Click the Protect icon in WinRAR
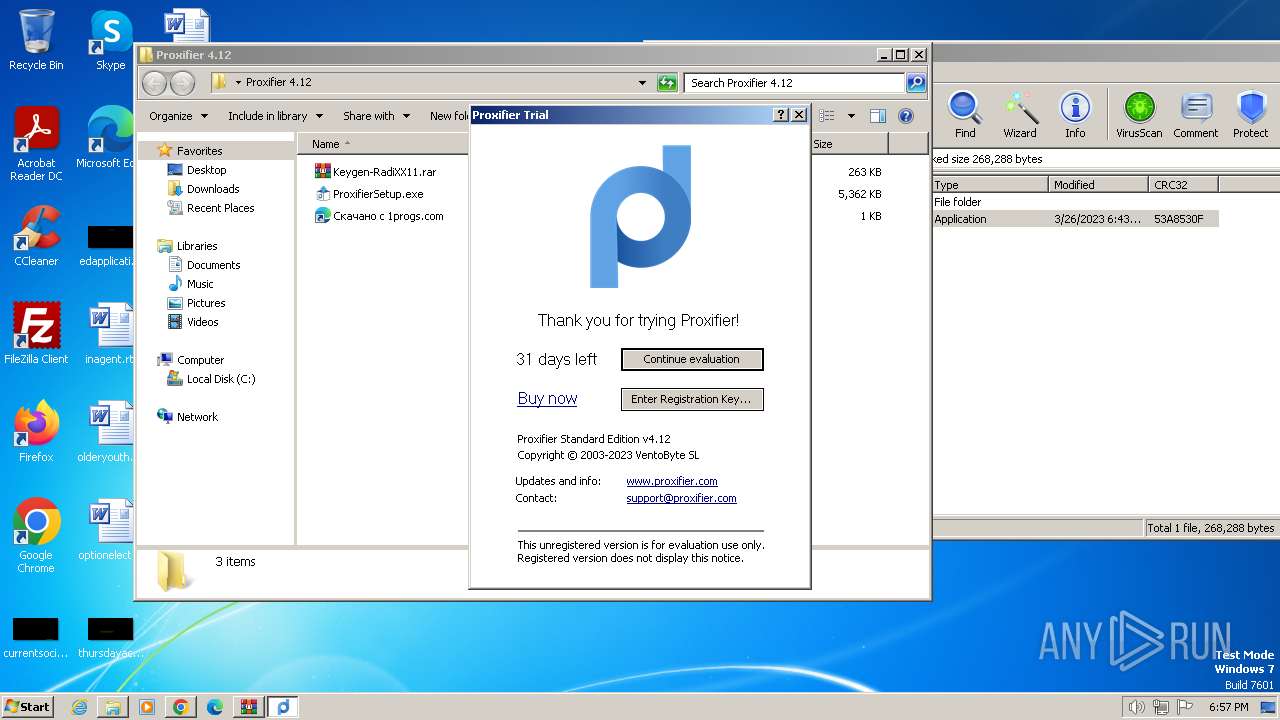The width and height of the screenshot is (1280, 720). (x=1250, y=115)
